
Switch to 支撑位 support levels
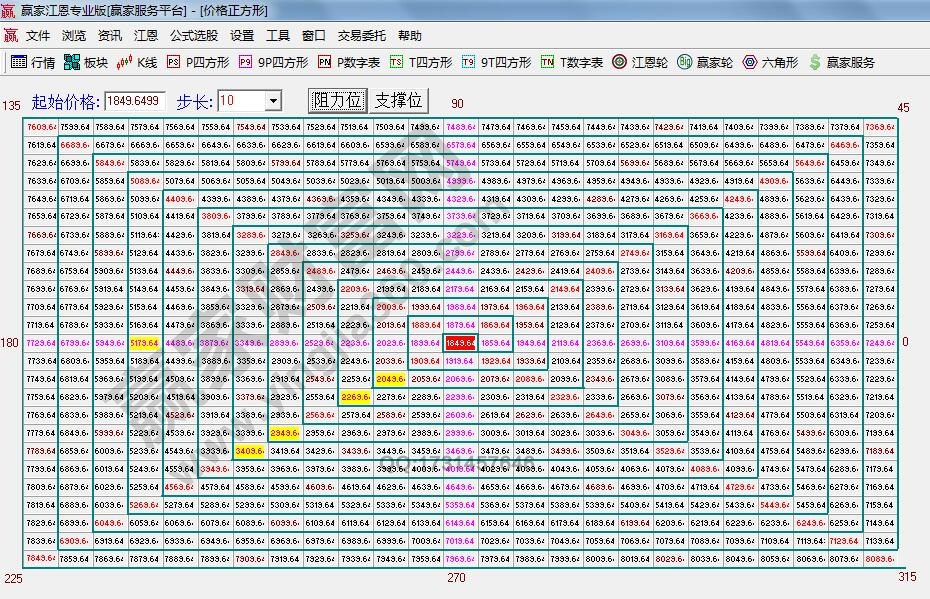coord(399,100)
